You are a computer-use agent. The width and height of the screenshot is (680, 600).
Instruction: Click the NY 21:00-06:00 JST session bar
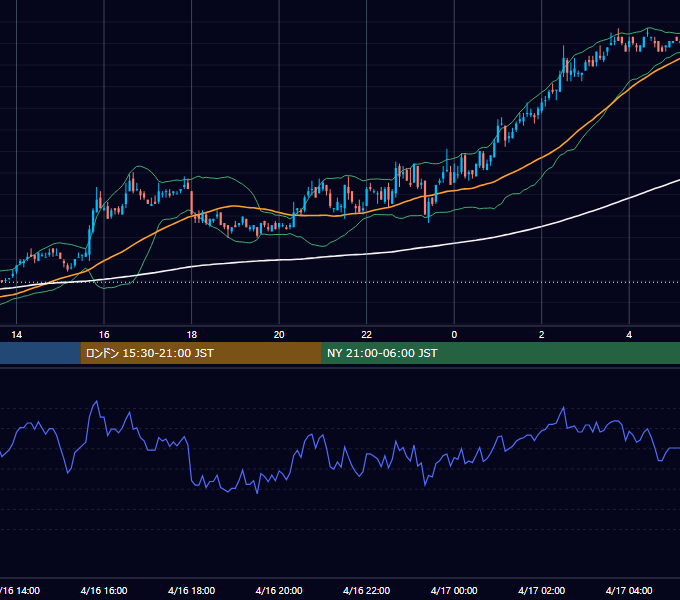click(x=500, y=353)
